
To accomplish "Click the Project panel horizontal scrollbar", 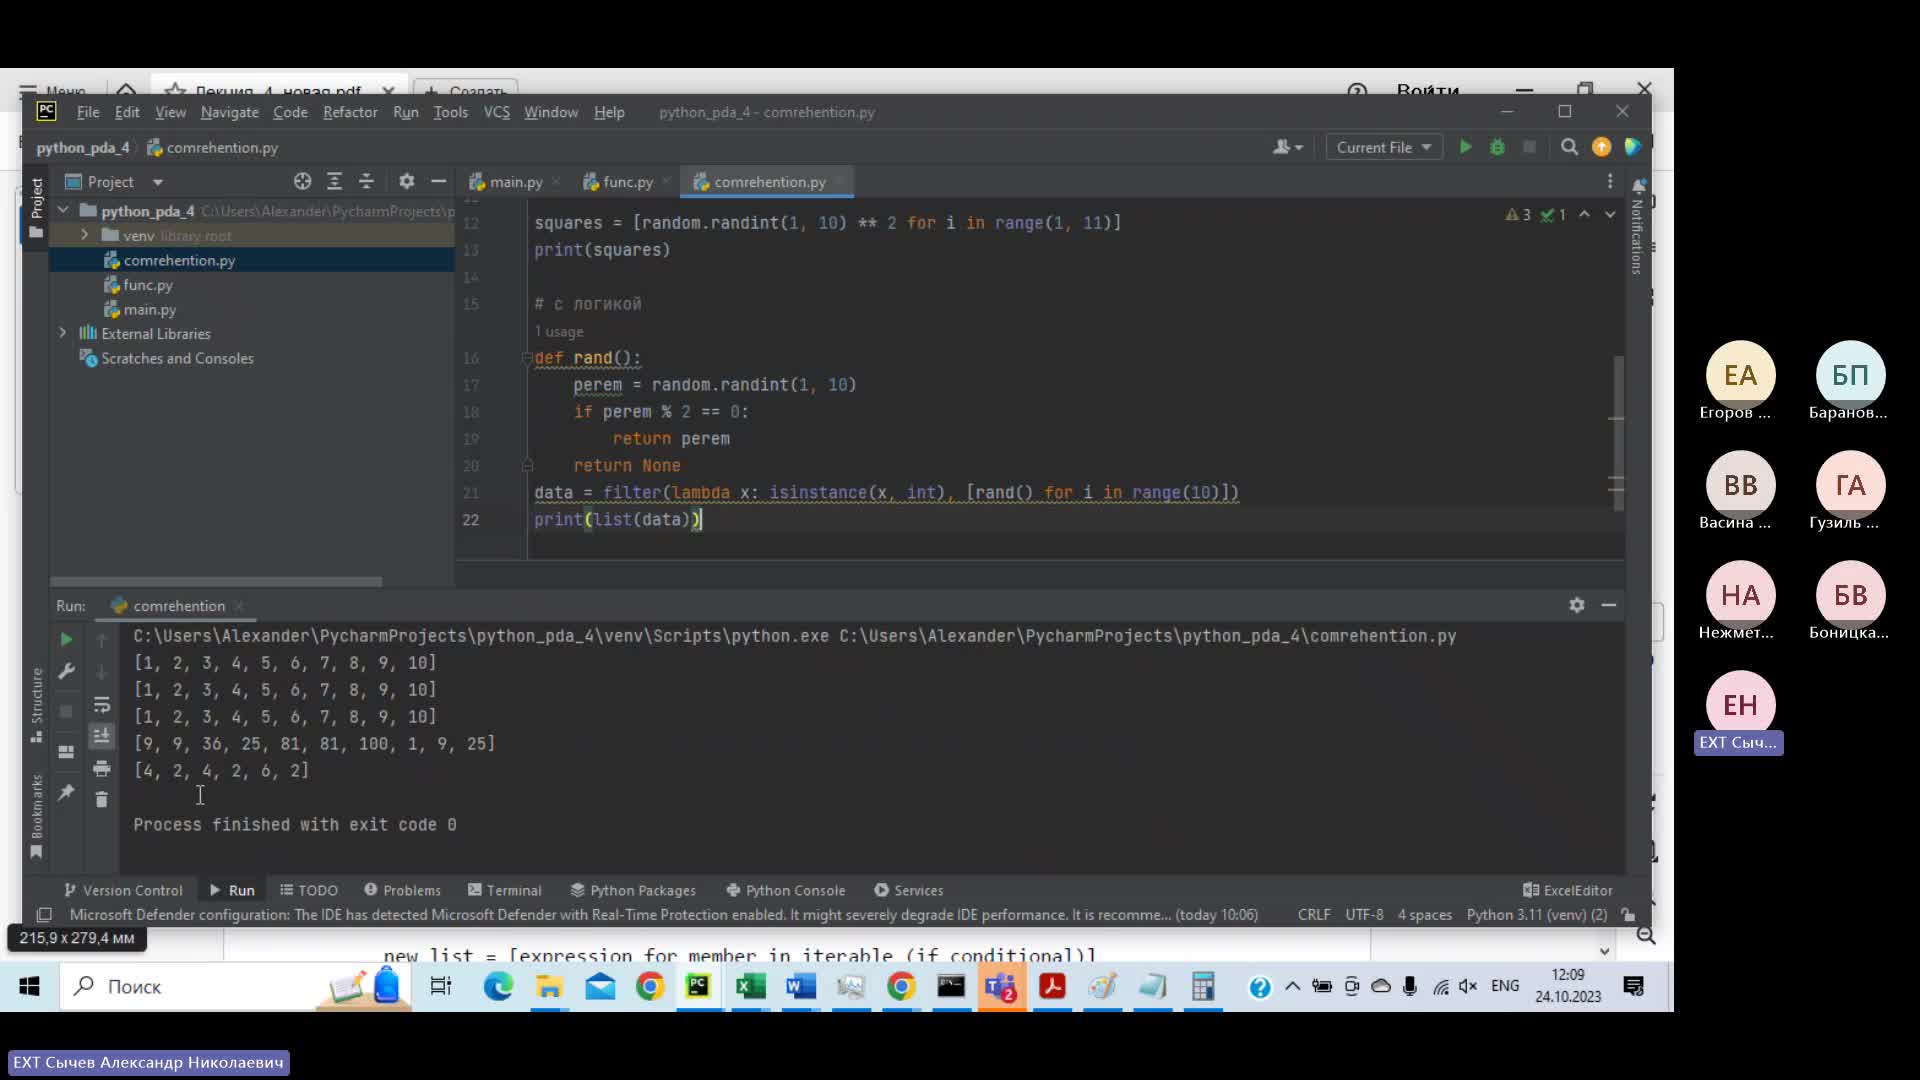I will [216, 581].
